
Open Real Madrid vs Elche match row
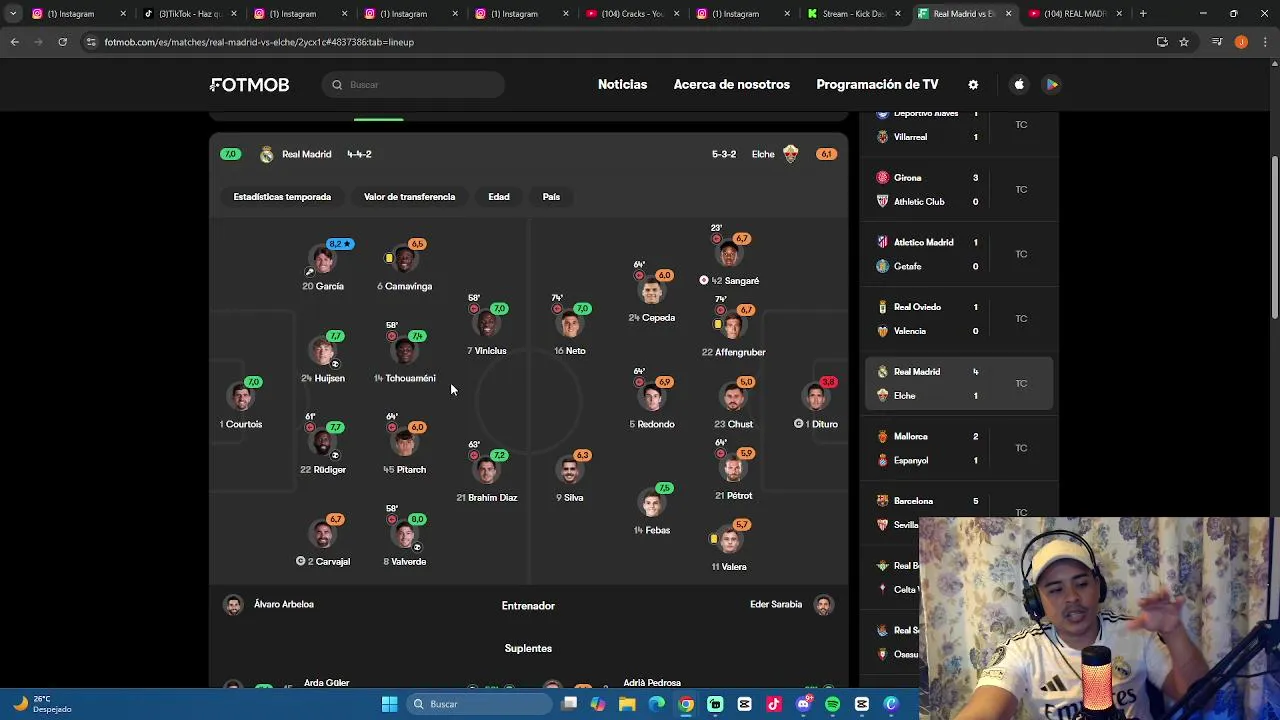(x=959, y=384)
